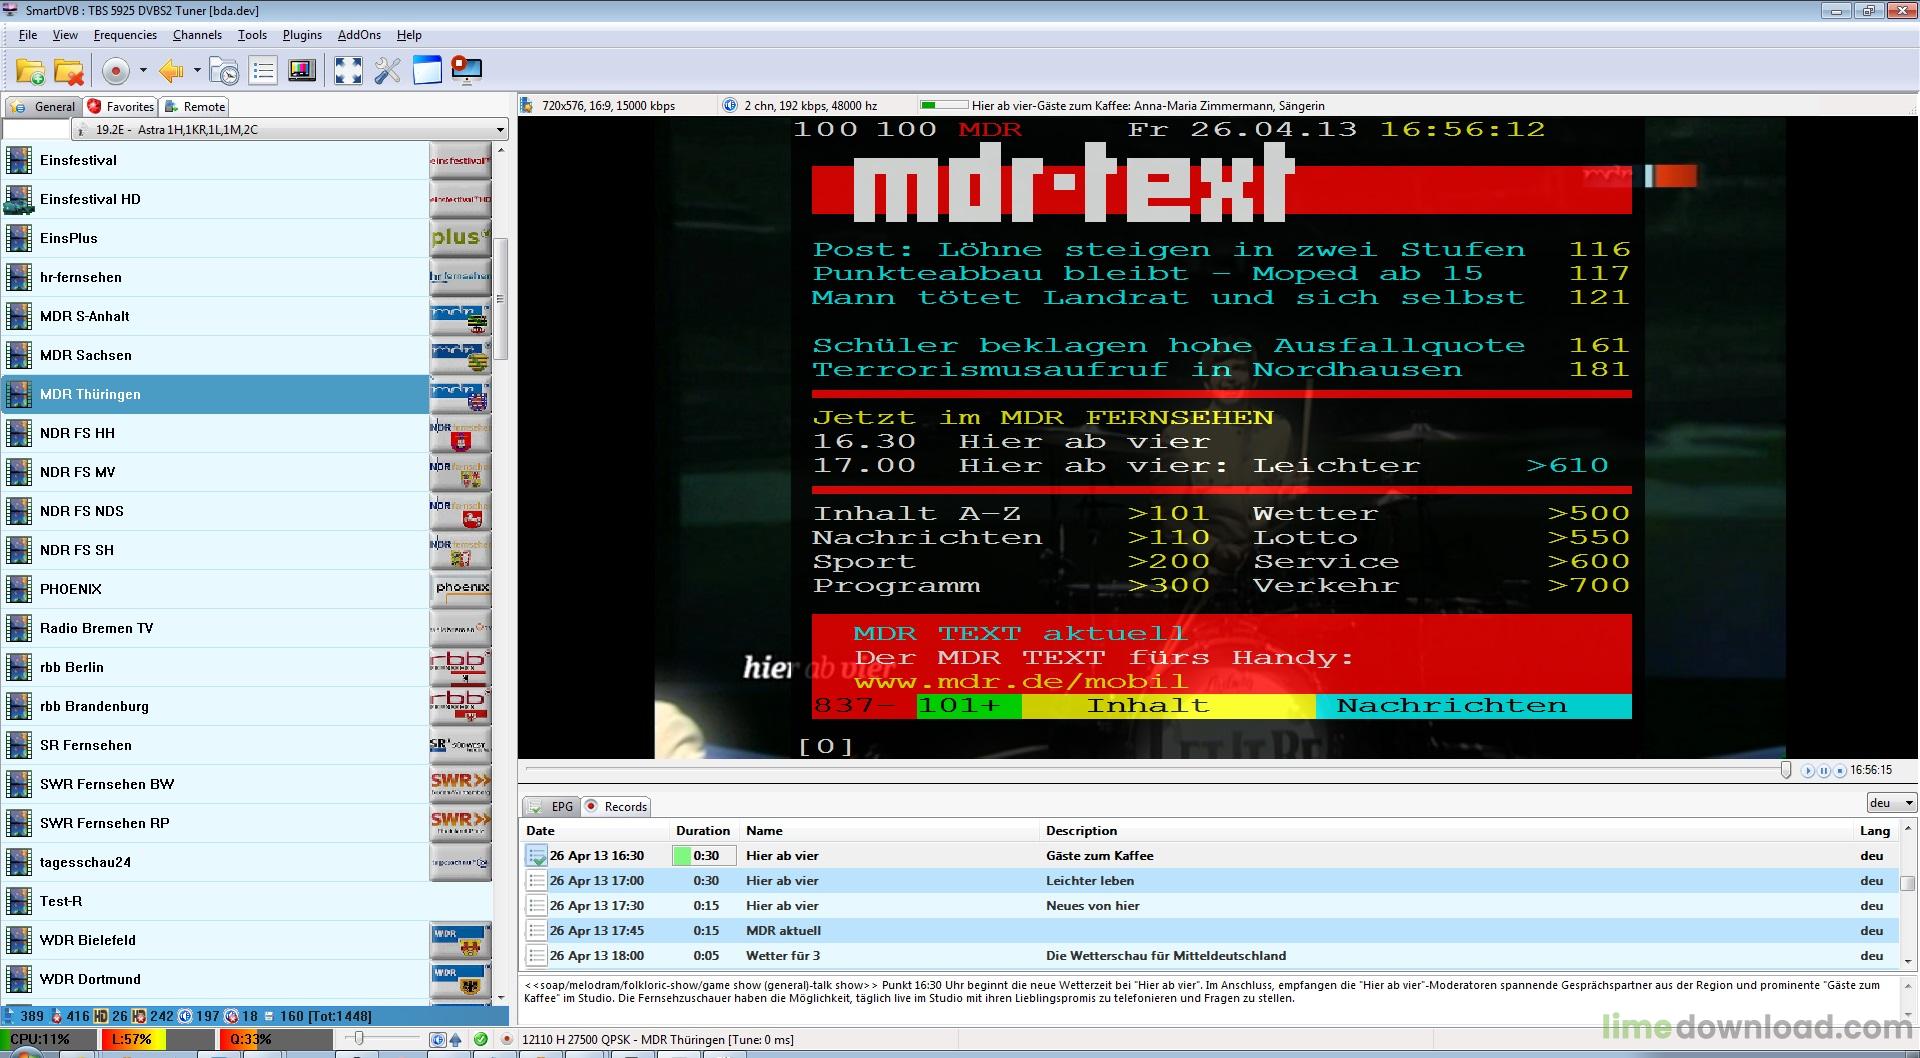Open the channel list editor icon

(x=263, y=70)
